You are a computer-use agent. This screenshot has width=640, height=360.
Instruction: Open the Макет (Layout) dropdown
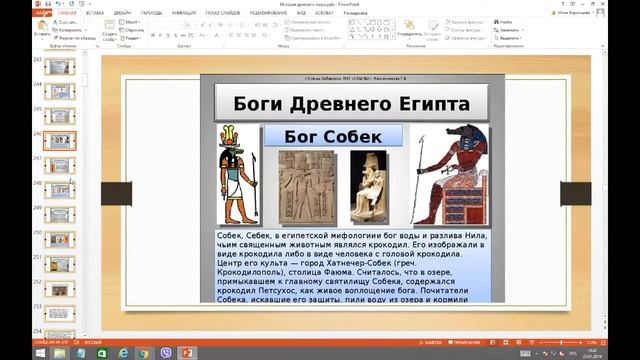pyautogui.click(x=130, y=22)
